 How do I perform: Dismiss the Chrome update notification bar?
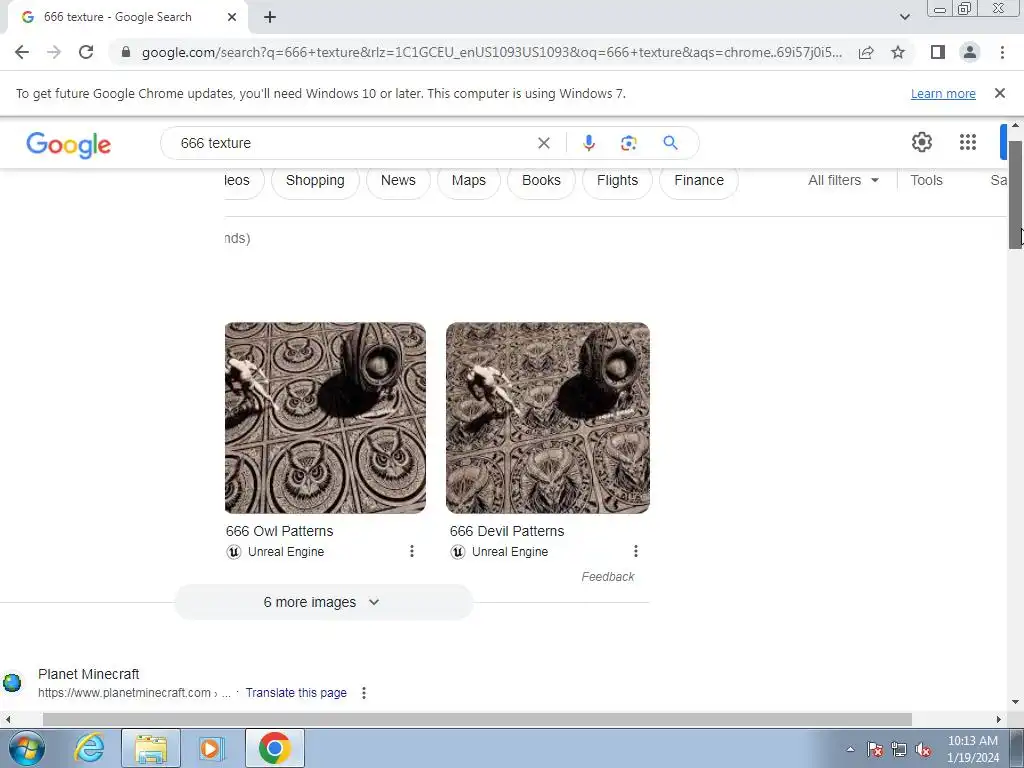999,93
